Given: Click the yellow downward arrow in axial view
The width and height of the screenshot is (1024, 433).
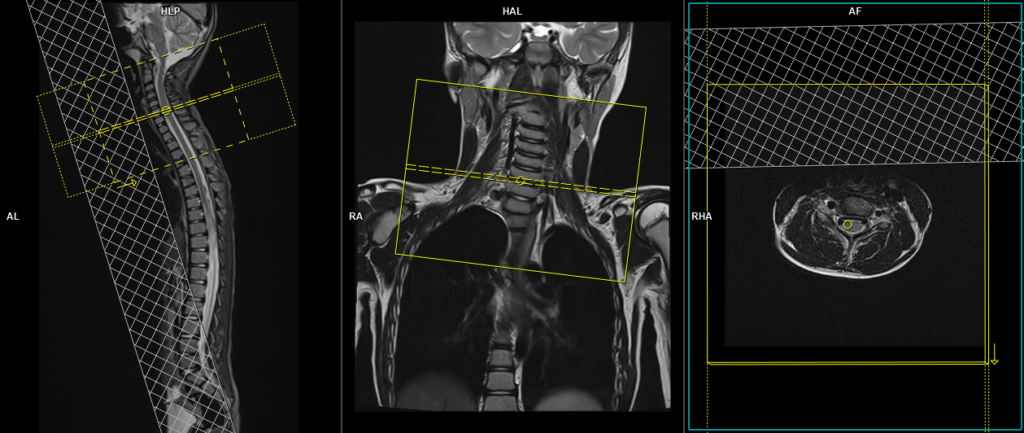Looking at the screenshot, I should pos(995,354).
